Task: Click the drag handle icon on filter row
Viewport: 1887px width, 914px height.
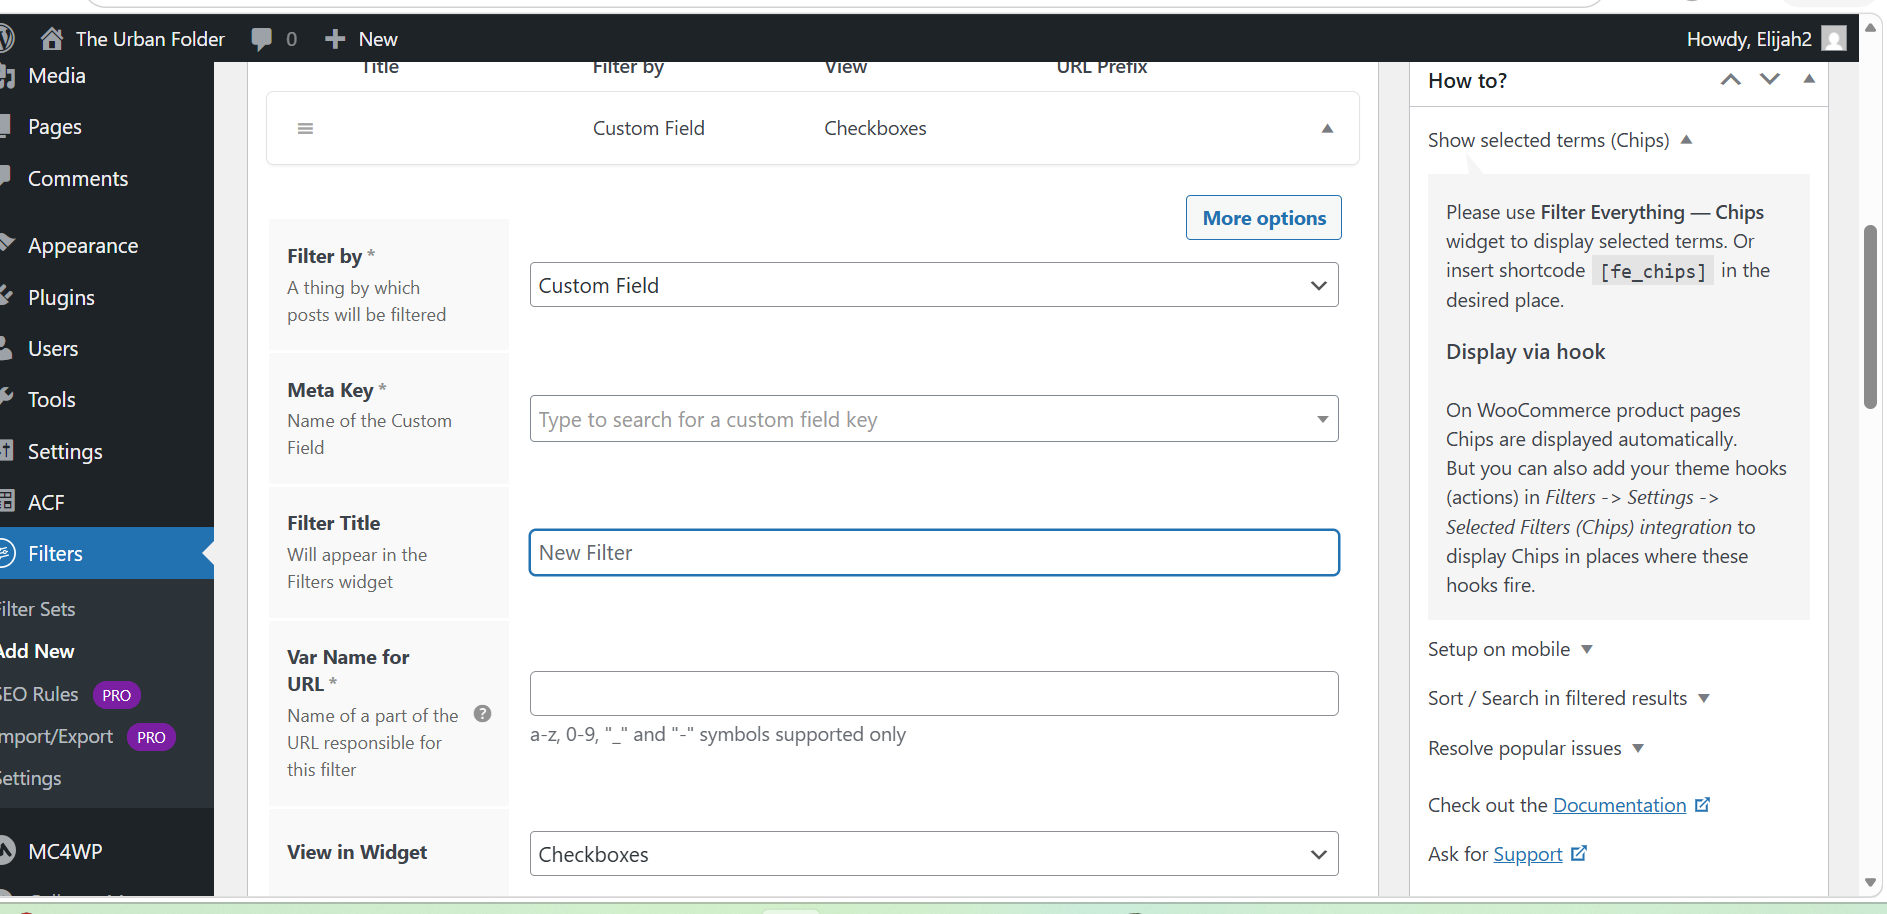Action: pos(306,128)
